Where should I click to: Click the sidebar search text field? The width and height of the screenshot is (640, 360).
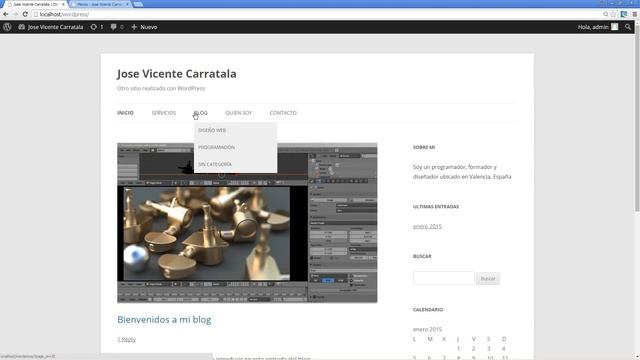click(444, 278)
